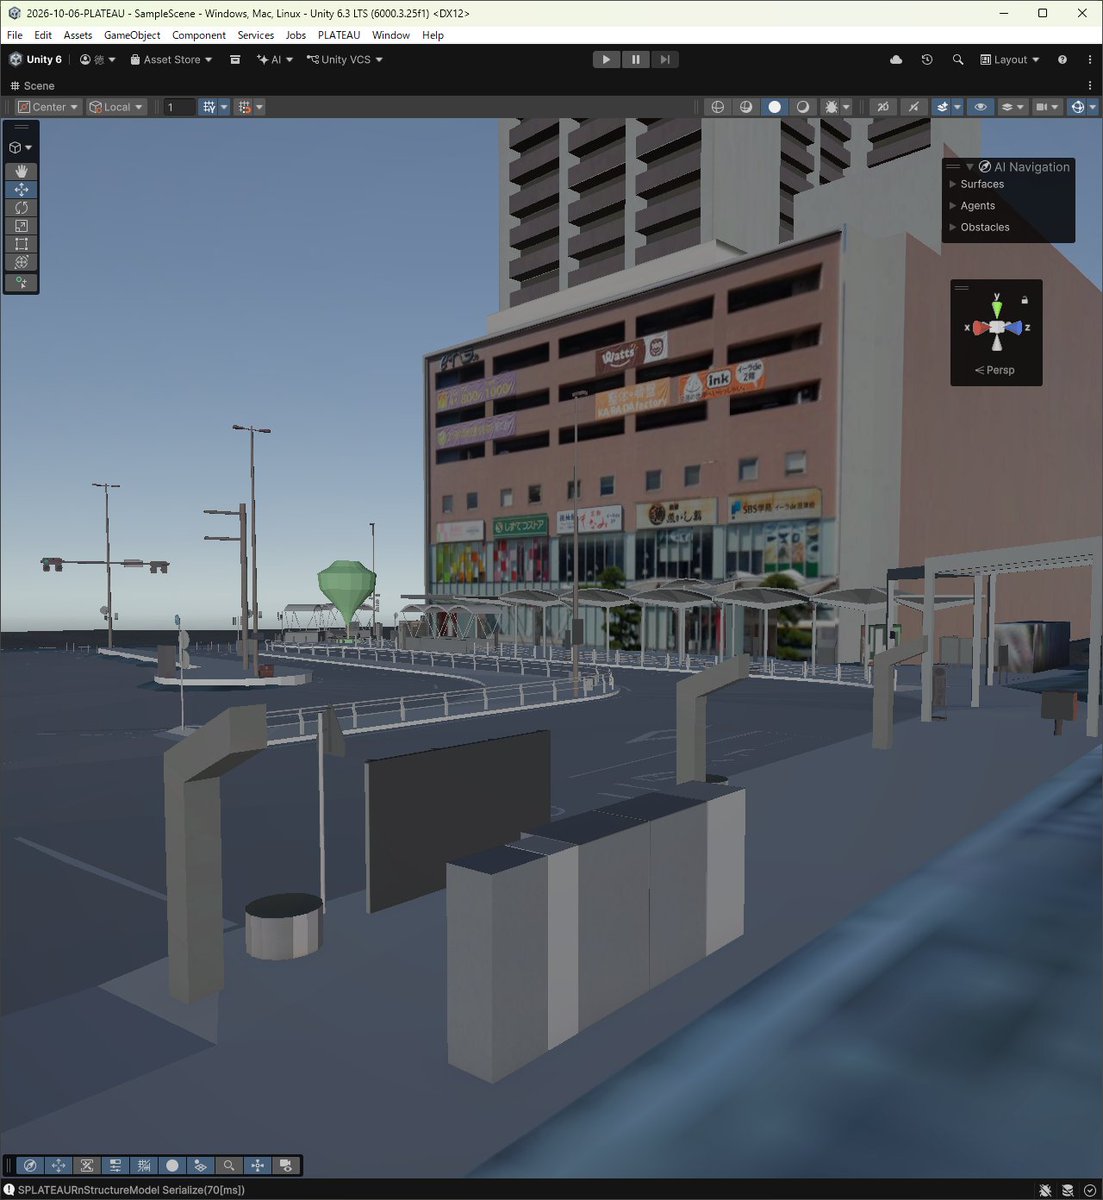Image resolution: width=1103 pixels, height=1200 pixels.
Task: Open the undo history icon
Action: point(927,60)
